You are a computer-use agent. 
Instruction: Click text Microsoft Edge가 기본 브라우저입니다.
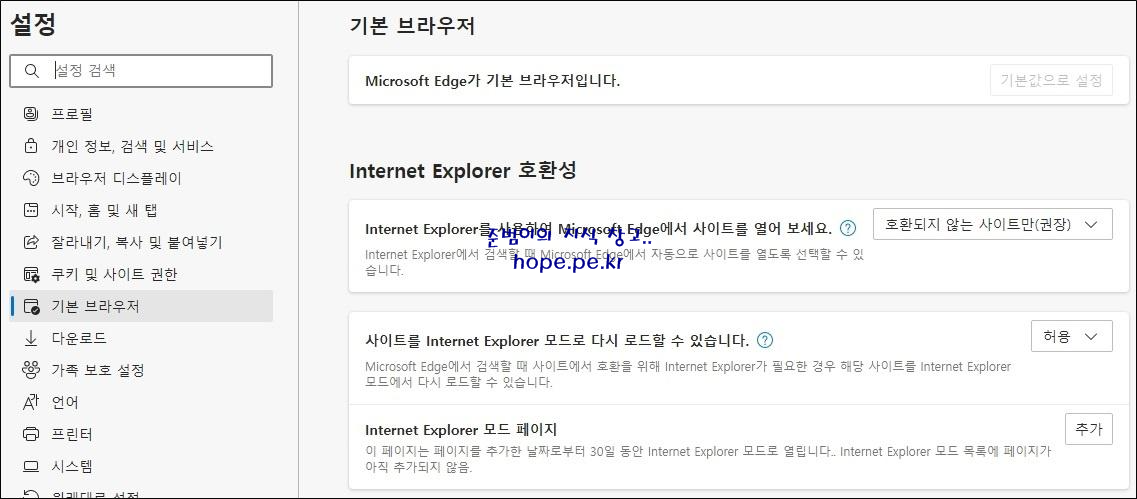pyautogui.click(x=492, y=80)
